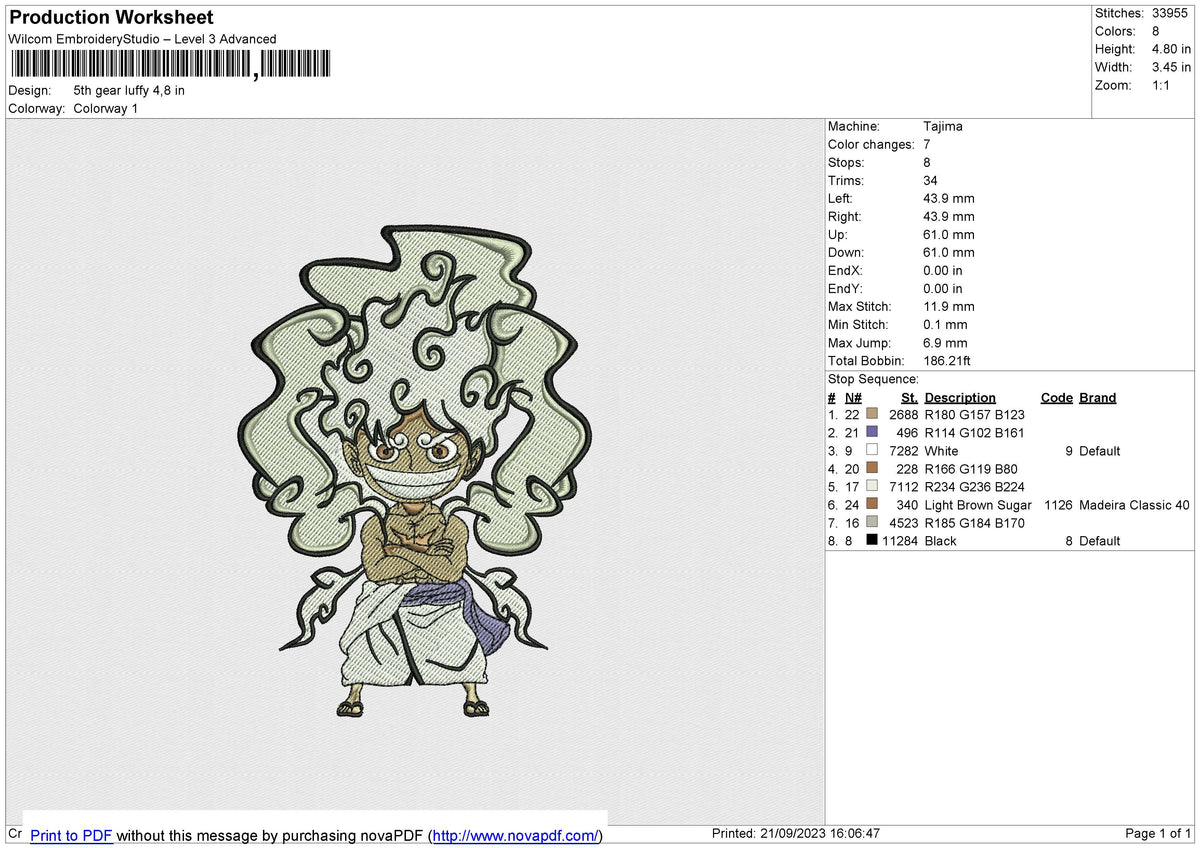Click the Luffy embroidery design preview

click(x=413, y=470)
